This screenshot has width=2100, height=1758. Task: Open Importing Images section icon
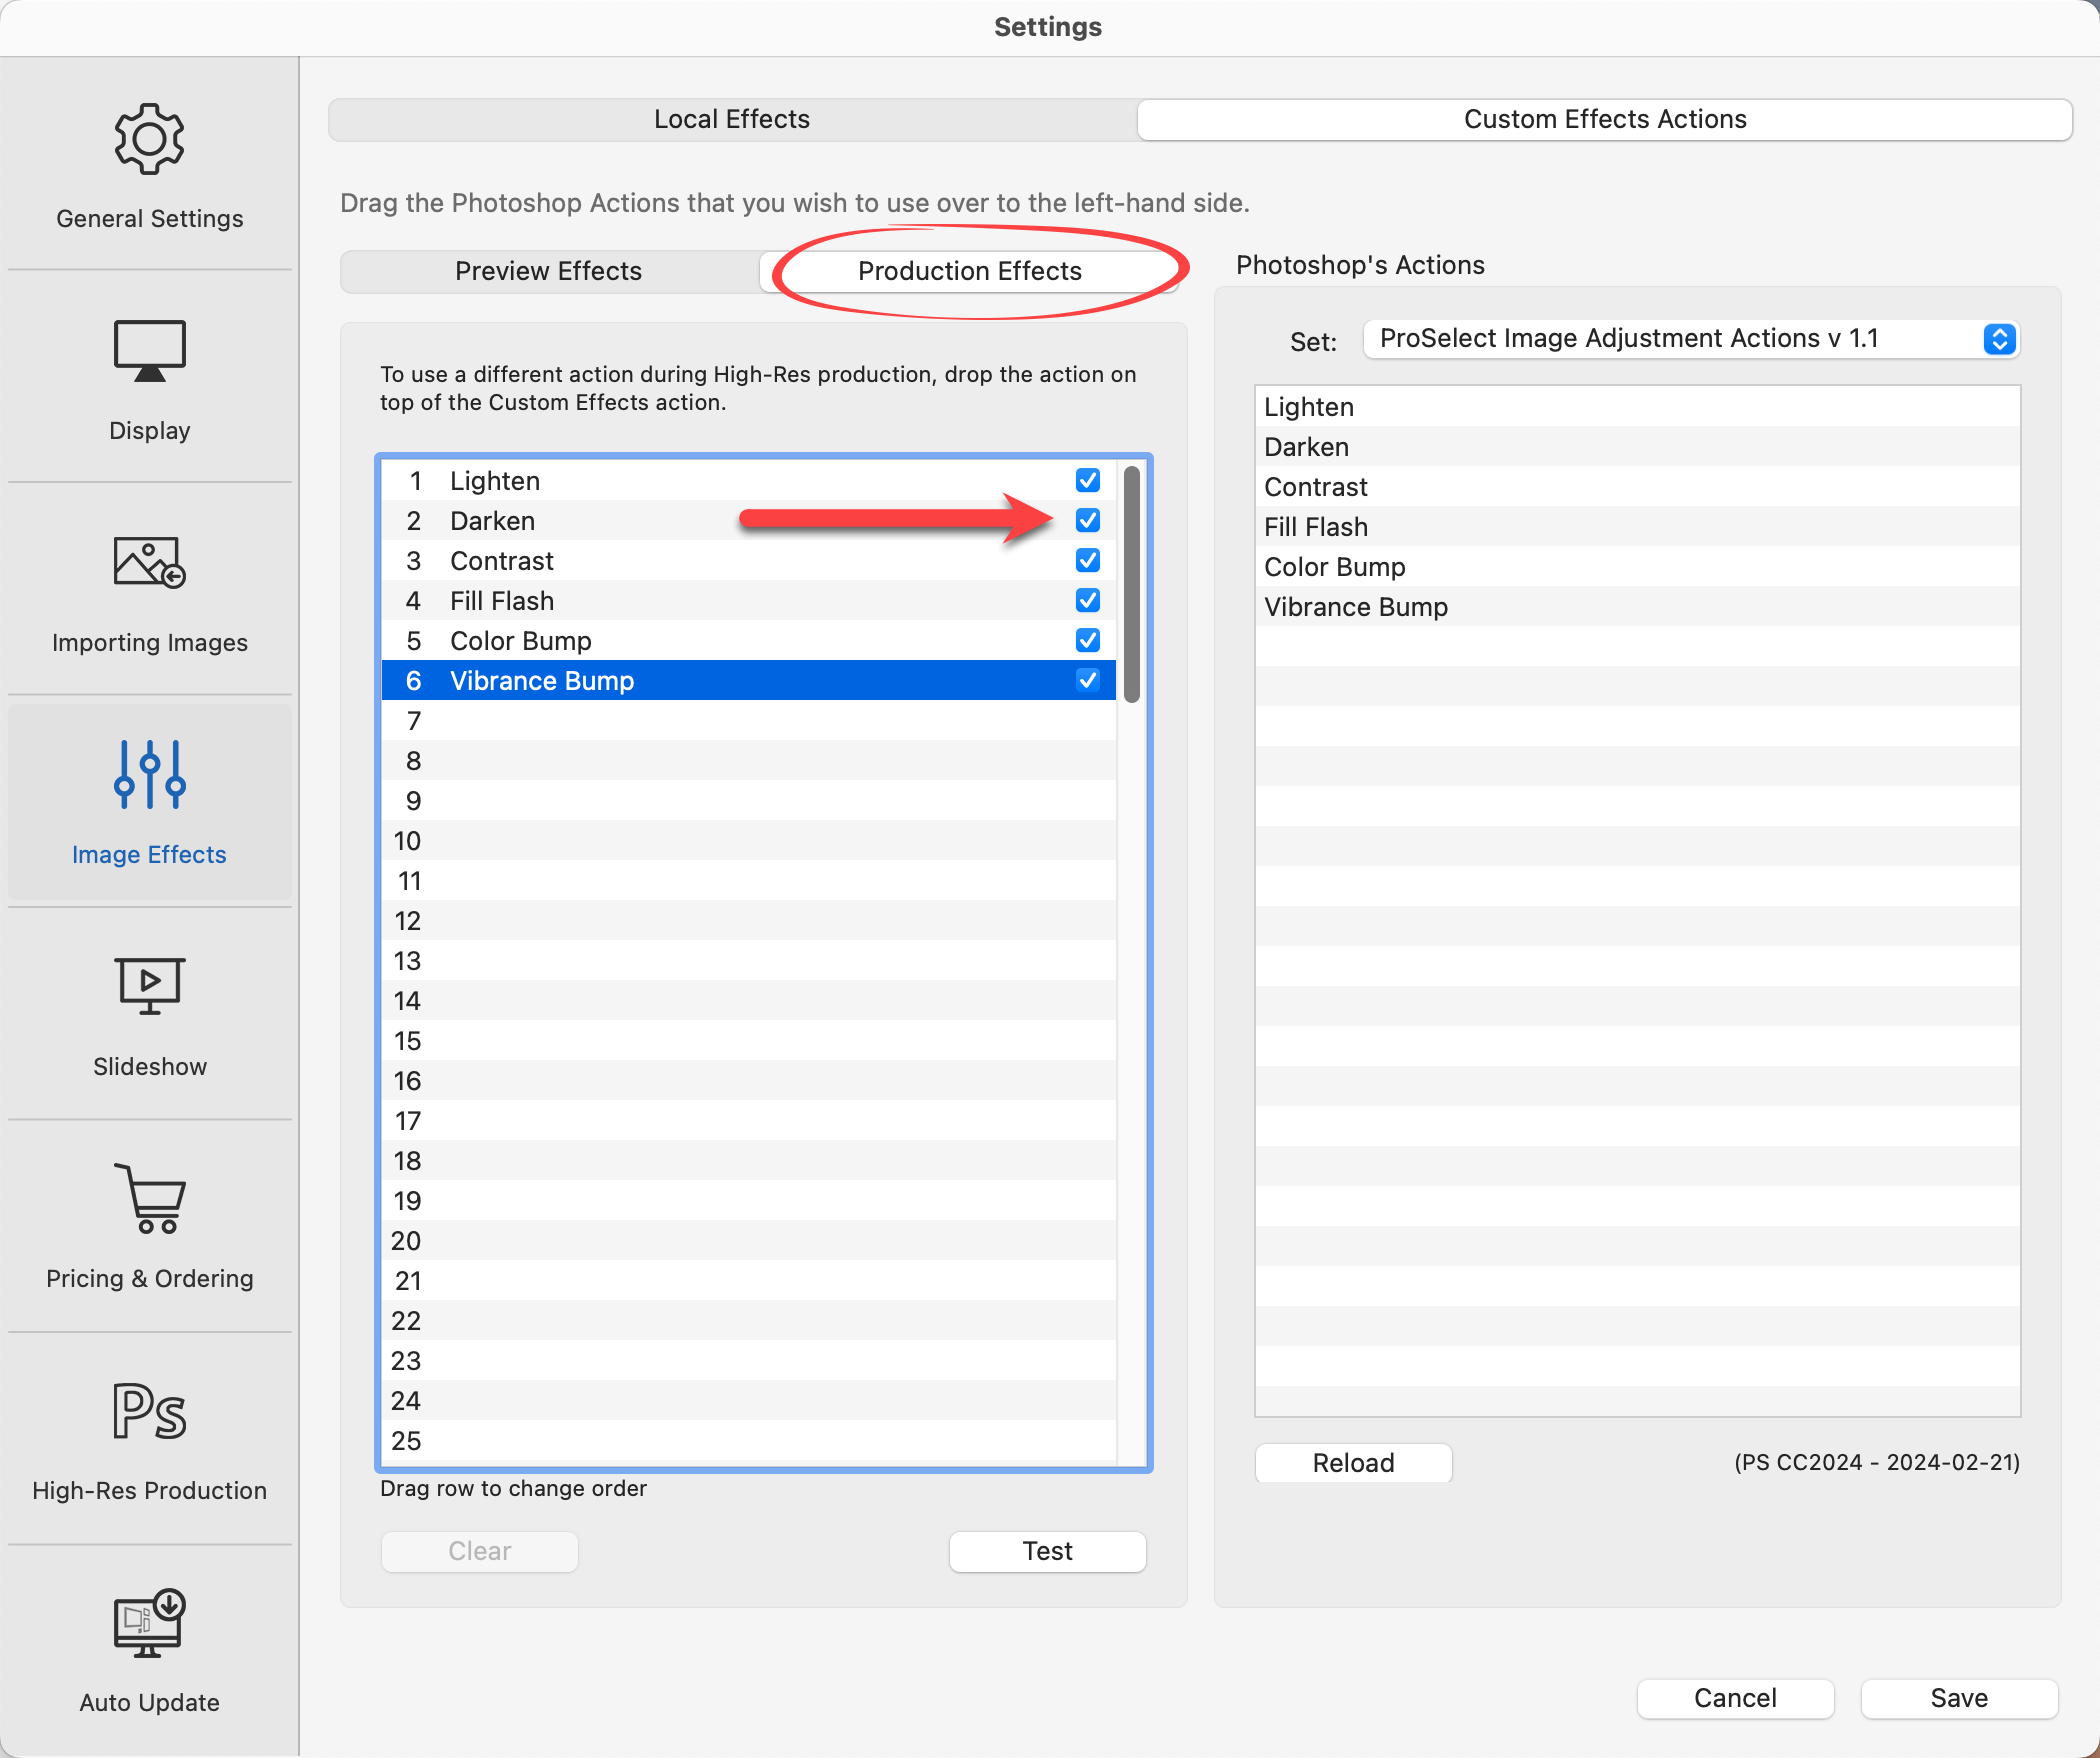tap(149, 562)
